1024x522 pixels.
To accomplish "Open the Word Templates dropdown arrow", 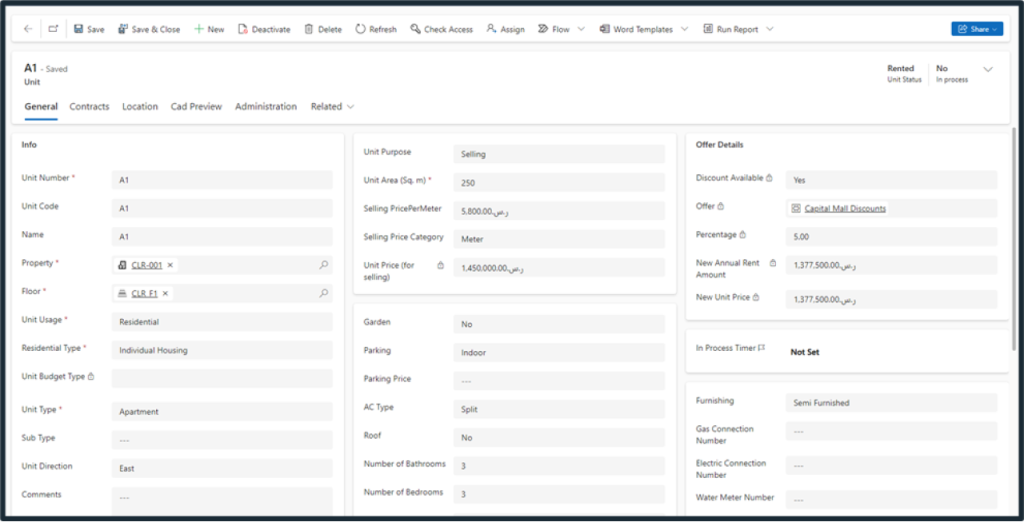I will point(684,29).
